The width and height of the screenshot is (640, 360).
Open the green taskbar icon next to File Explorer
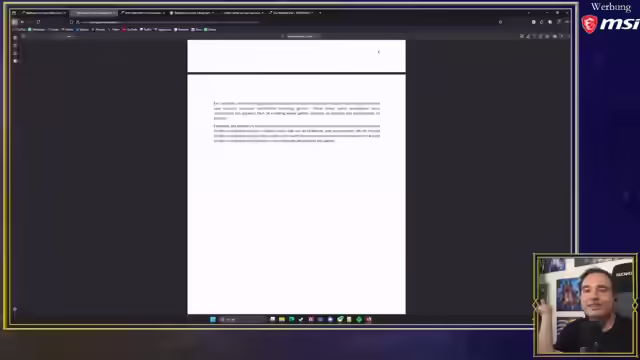[291, 319]
